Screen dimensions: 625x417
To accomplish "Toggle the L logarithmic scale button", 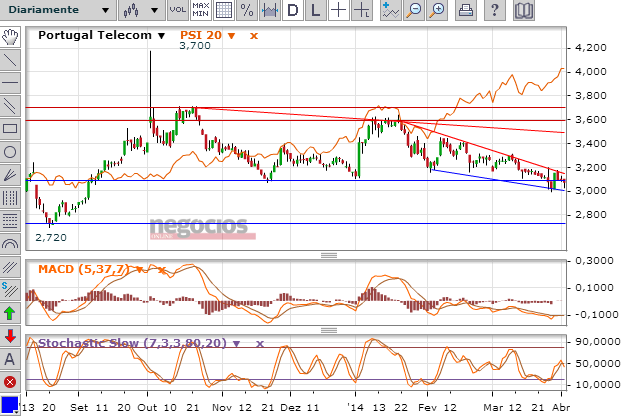I will 316,10.
